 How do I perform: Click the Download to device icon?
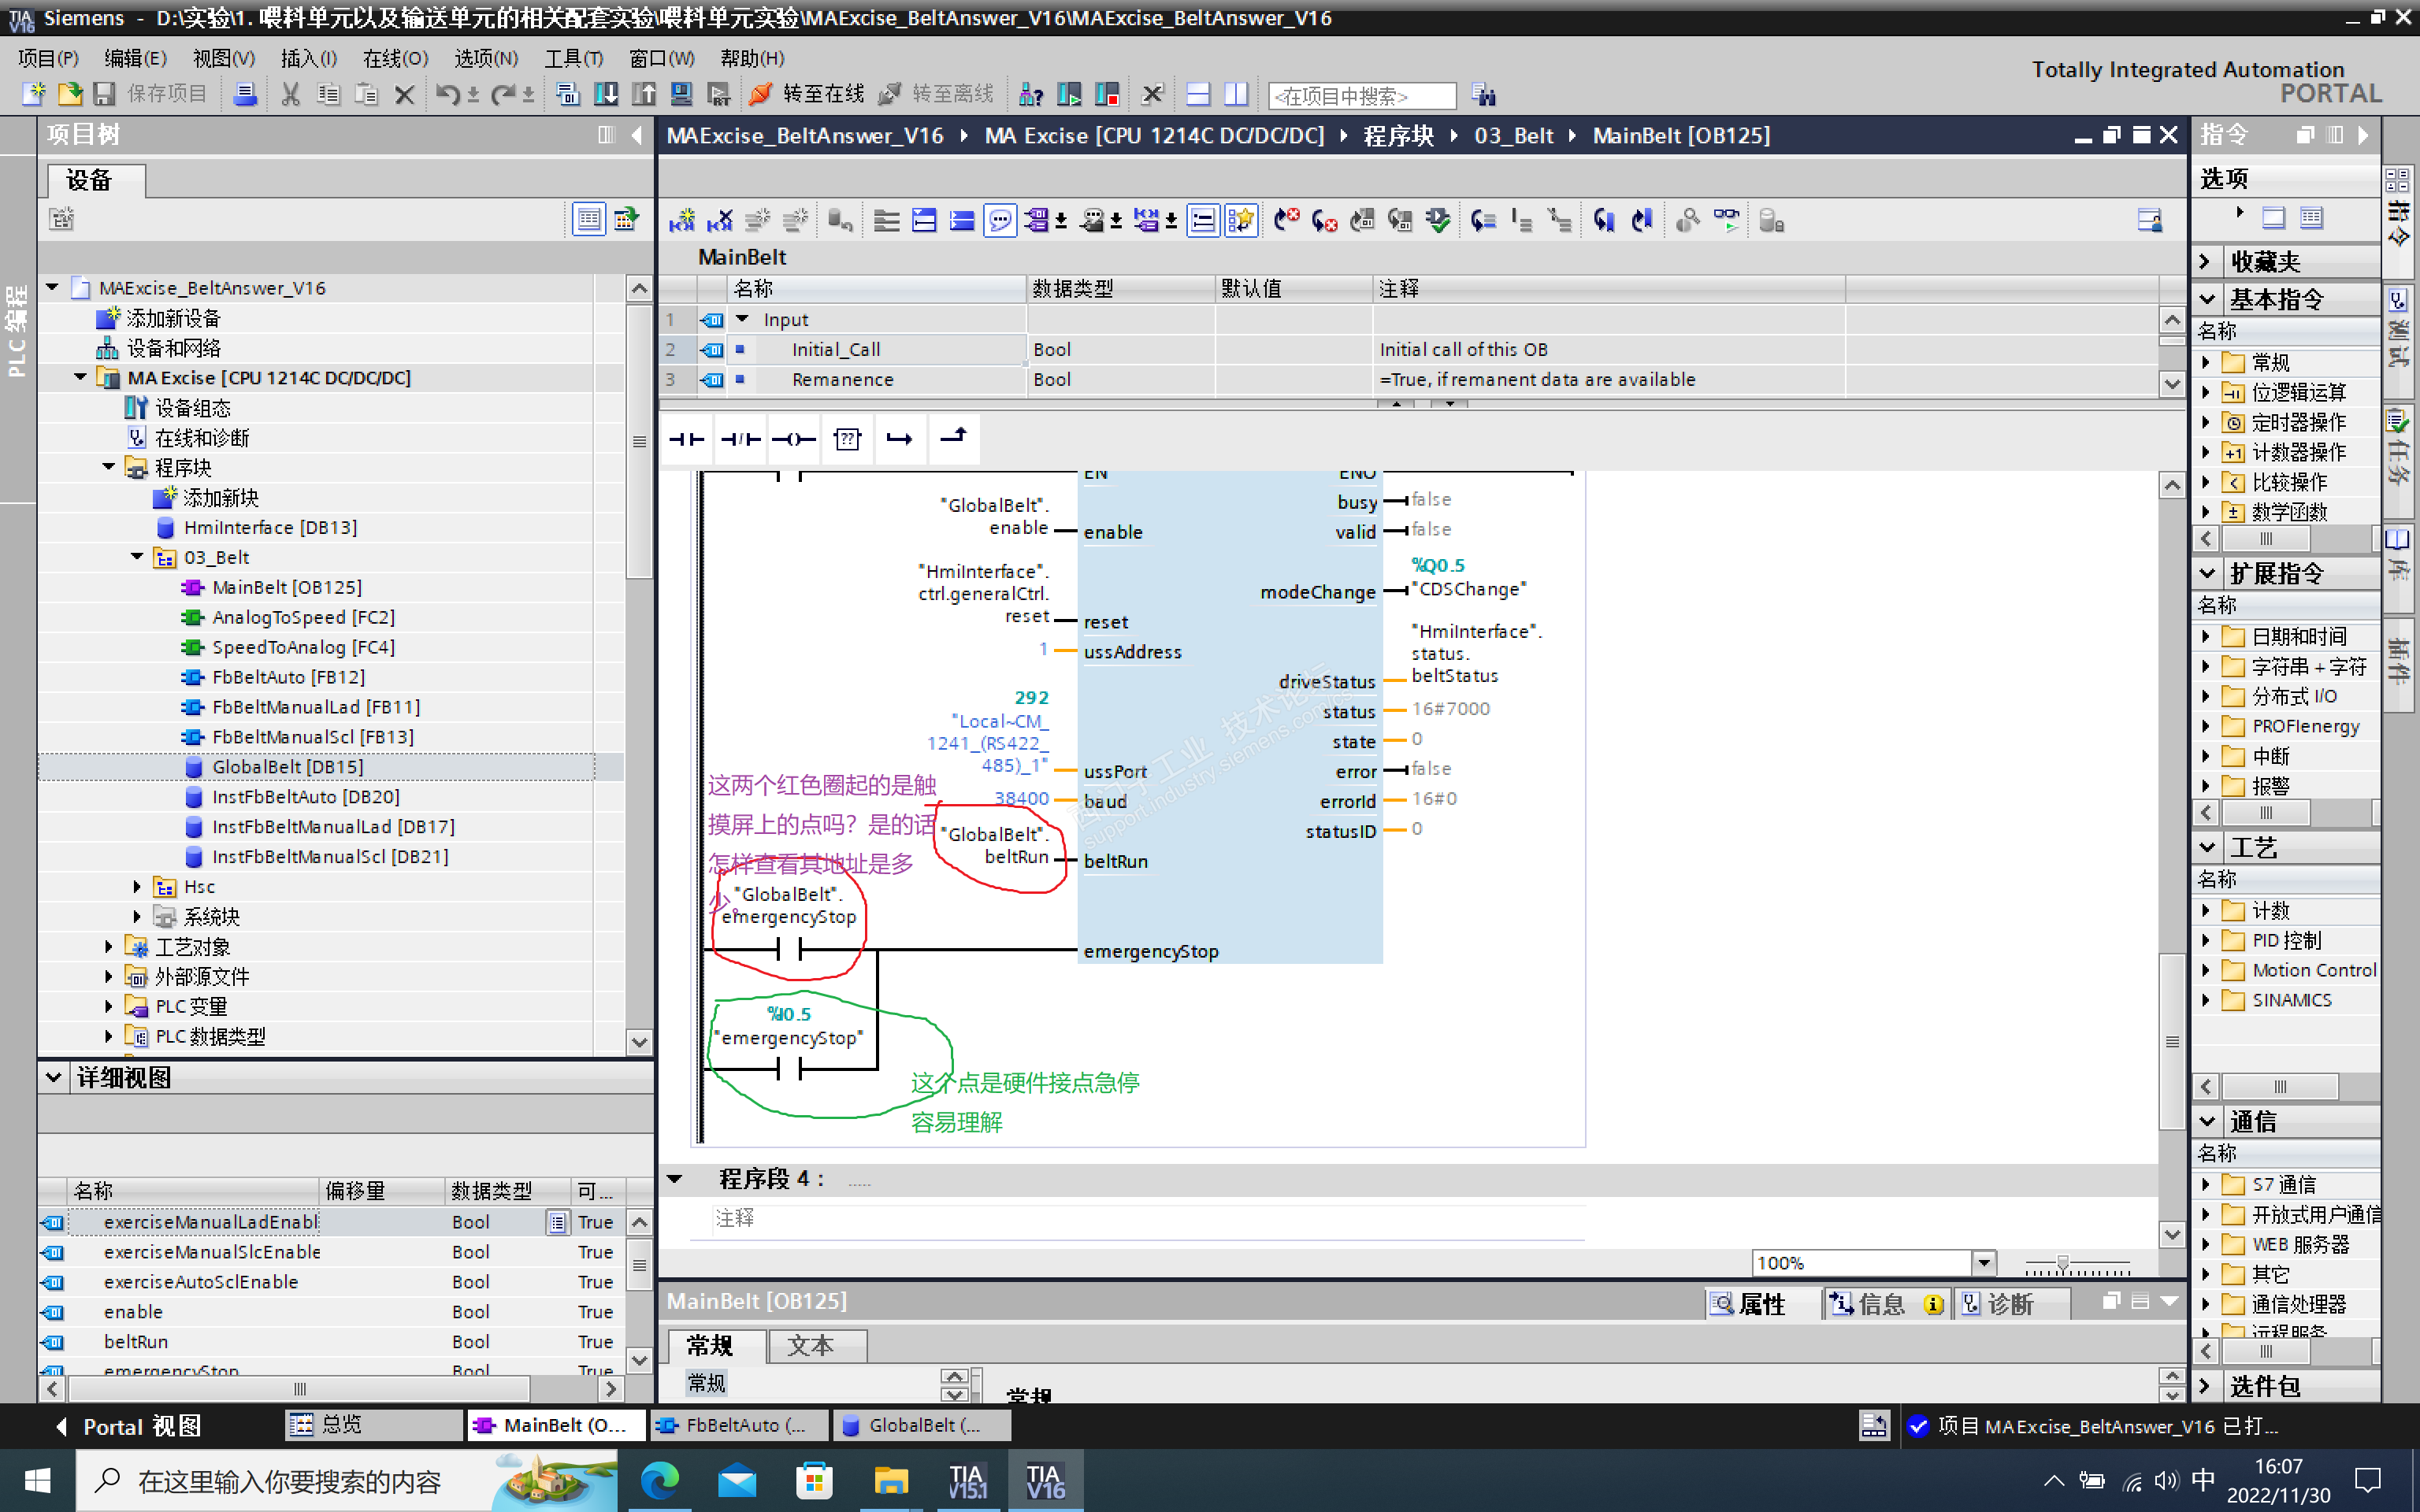click(606, 95)
